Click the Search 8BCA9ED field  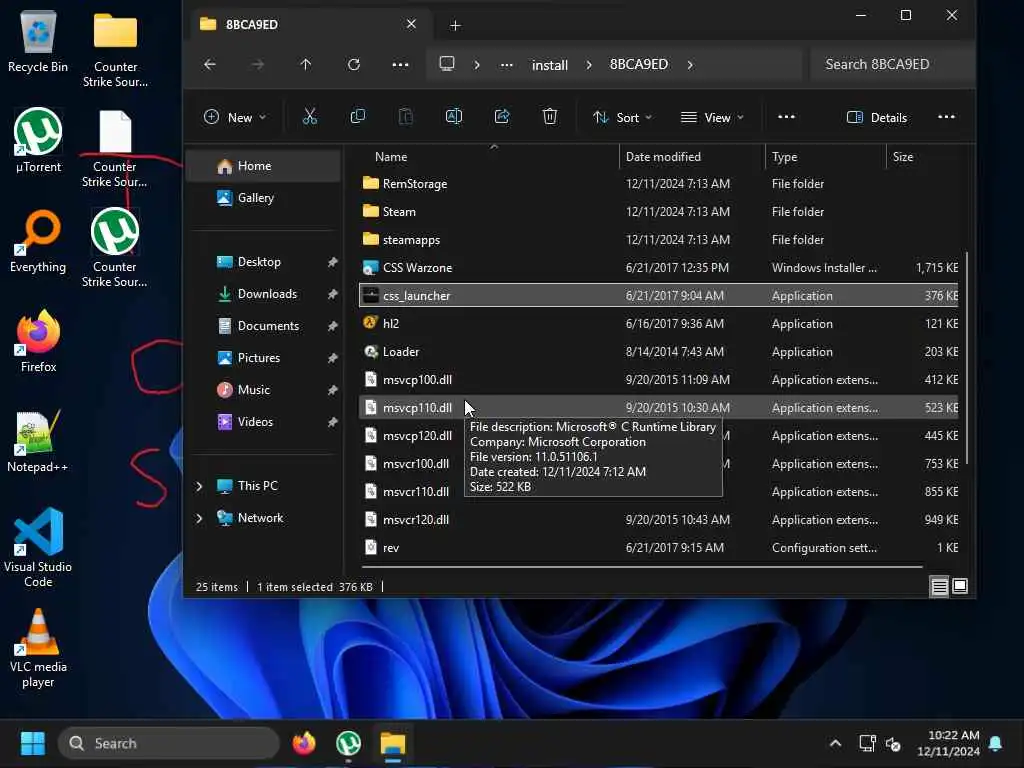tap(891, 64)
